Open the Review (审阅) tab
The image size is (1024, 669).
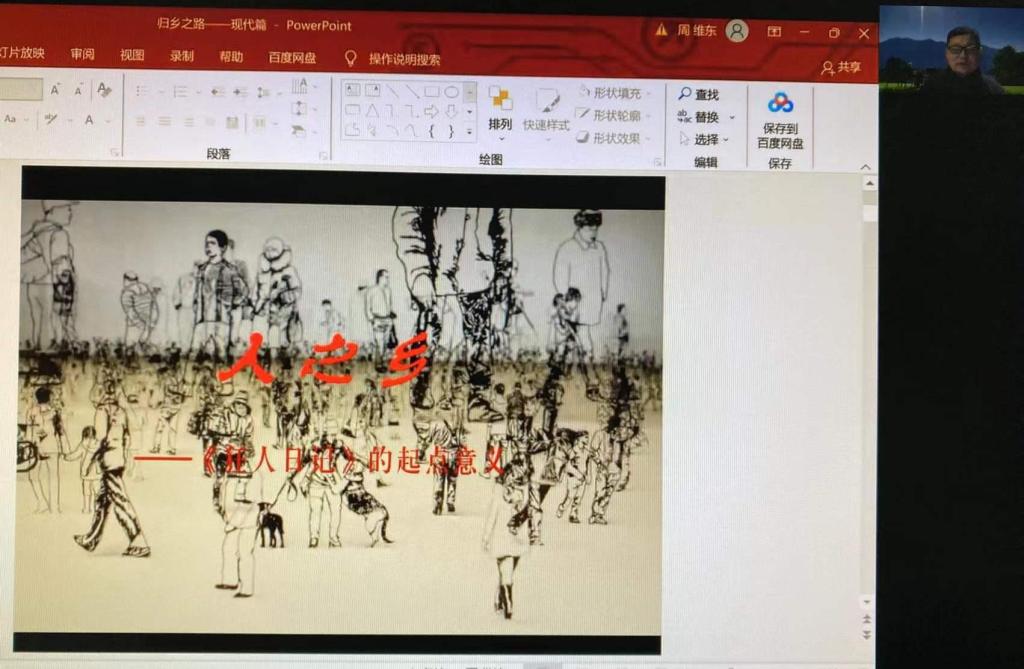[x=82, y=55]
